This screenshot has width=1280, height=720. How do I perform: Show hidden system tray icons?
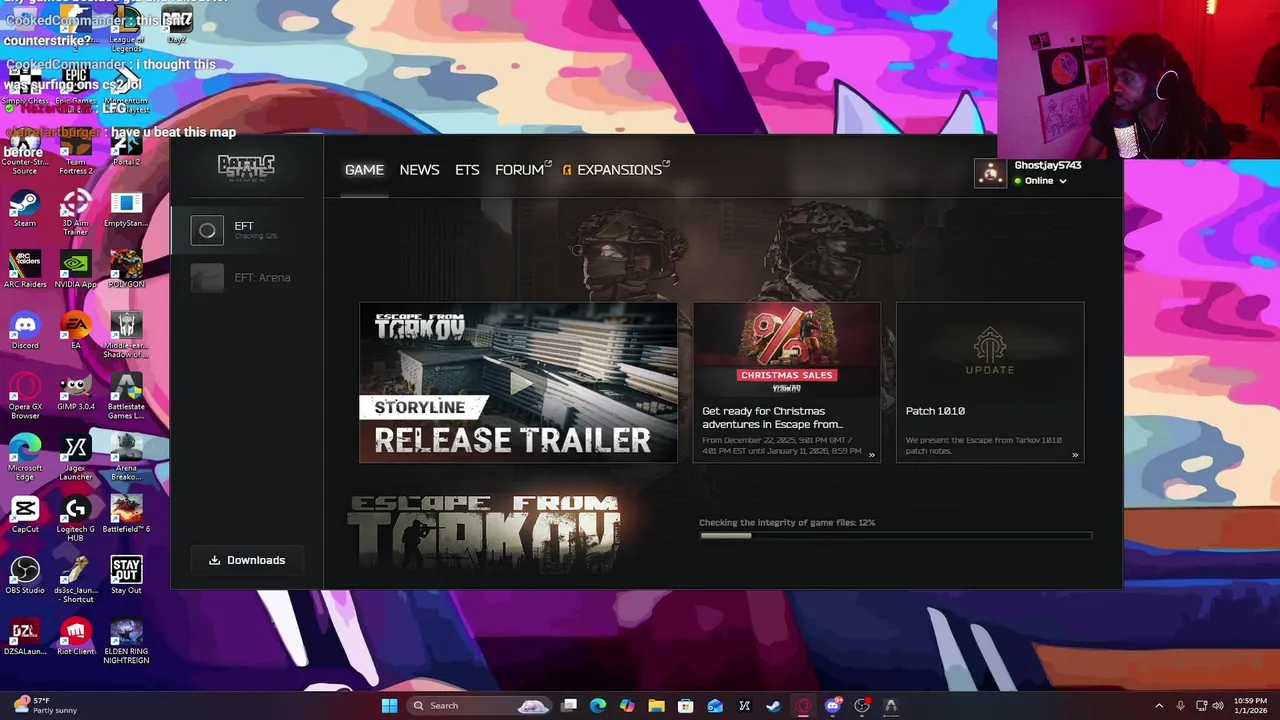[1159, 705]
